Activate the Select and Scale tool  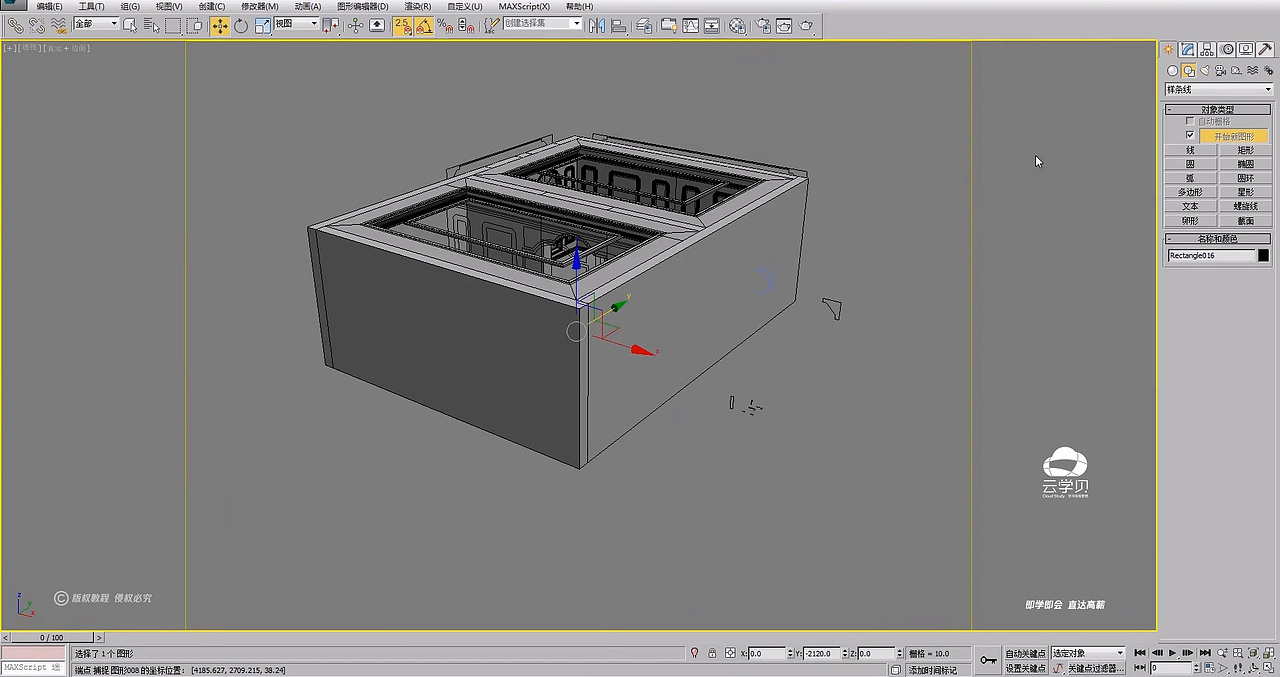click(x=262, y=25)
